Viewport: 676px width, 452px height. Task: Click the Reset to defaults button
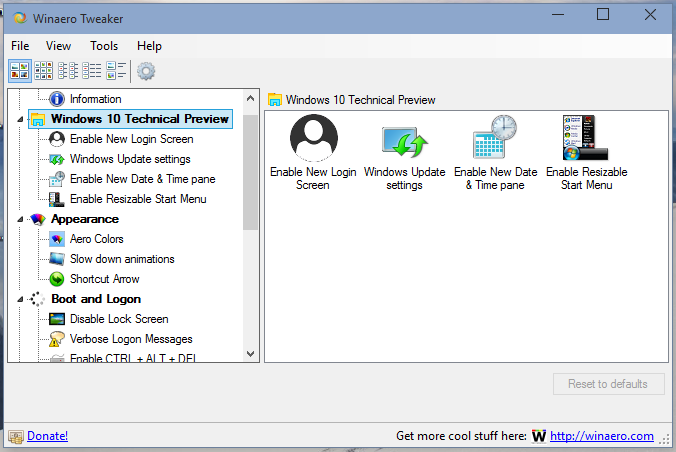point(608,384)
